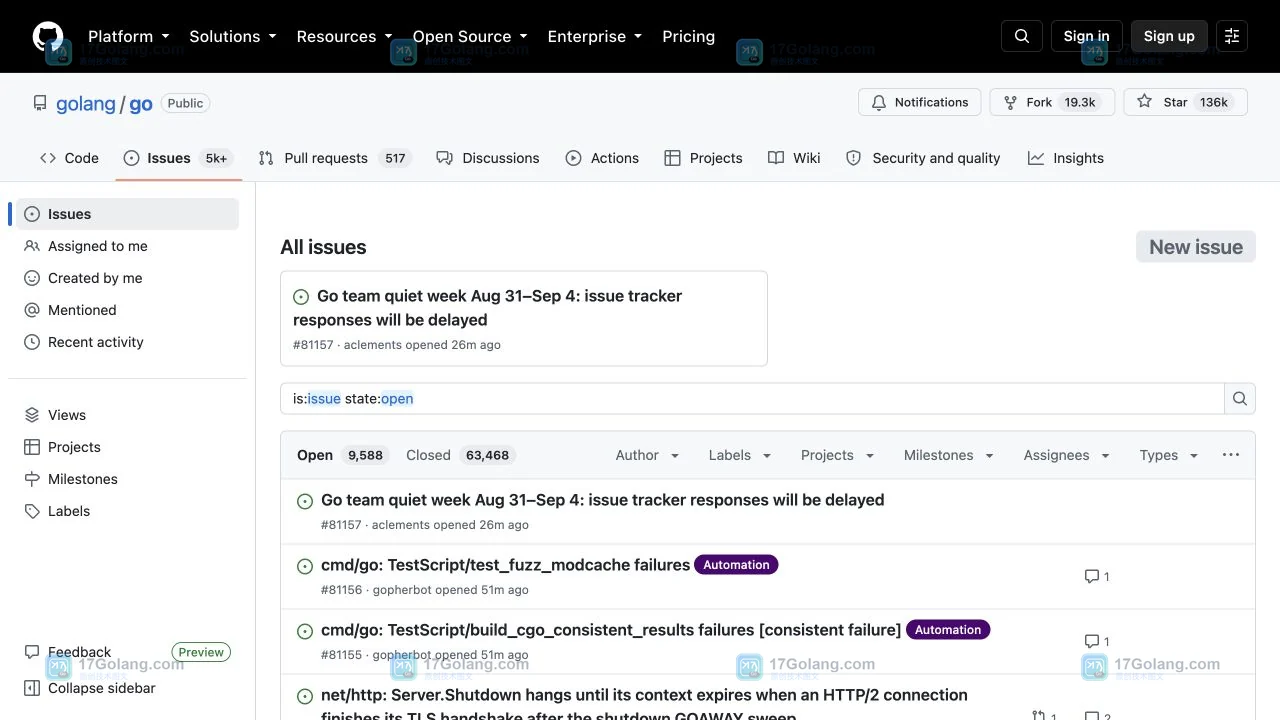Viewport: 1280px width, 720px height.
Task: Click the New issue button
Action: click(1195, 247)
